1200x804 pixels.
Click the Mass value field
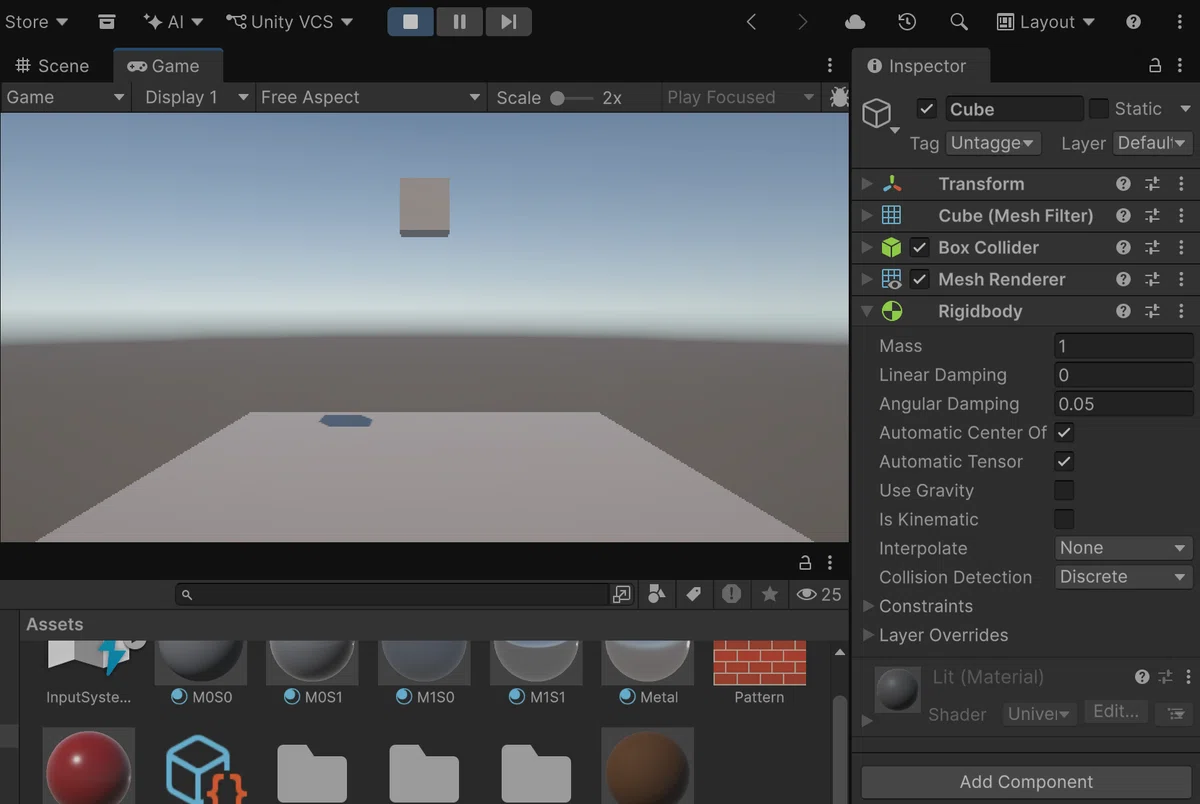pyautogui.click(x=1124, y=346)
